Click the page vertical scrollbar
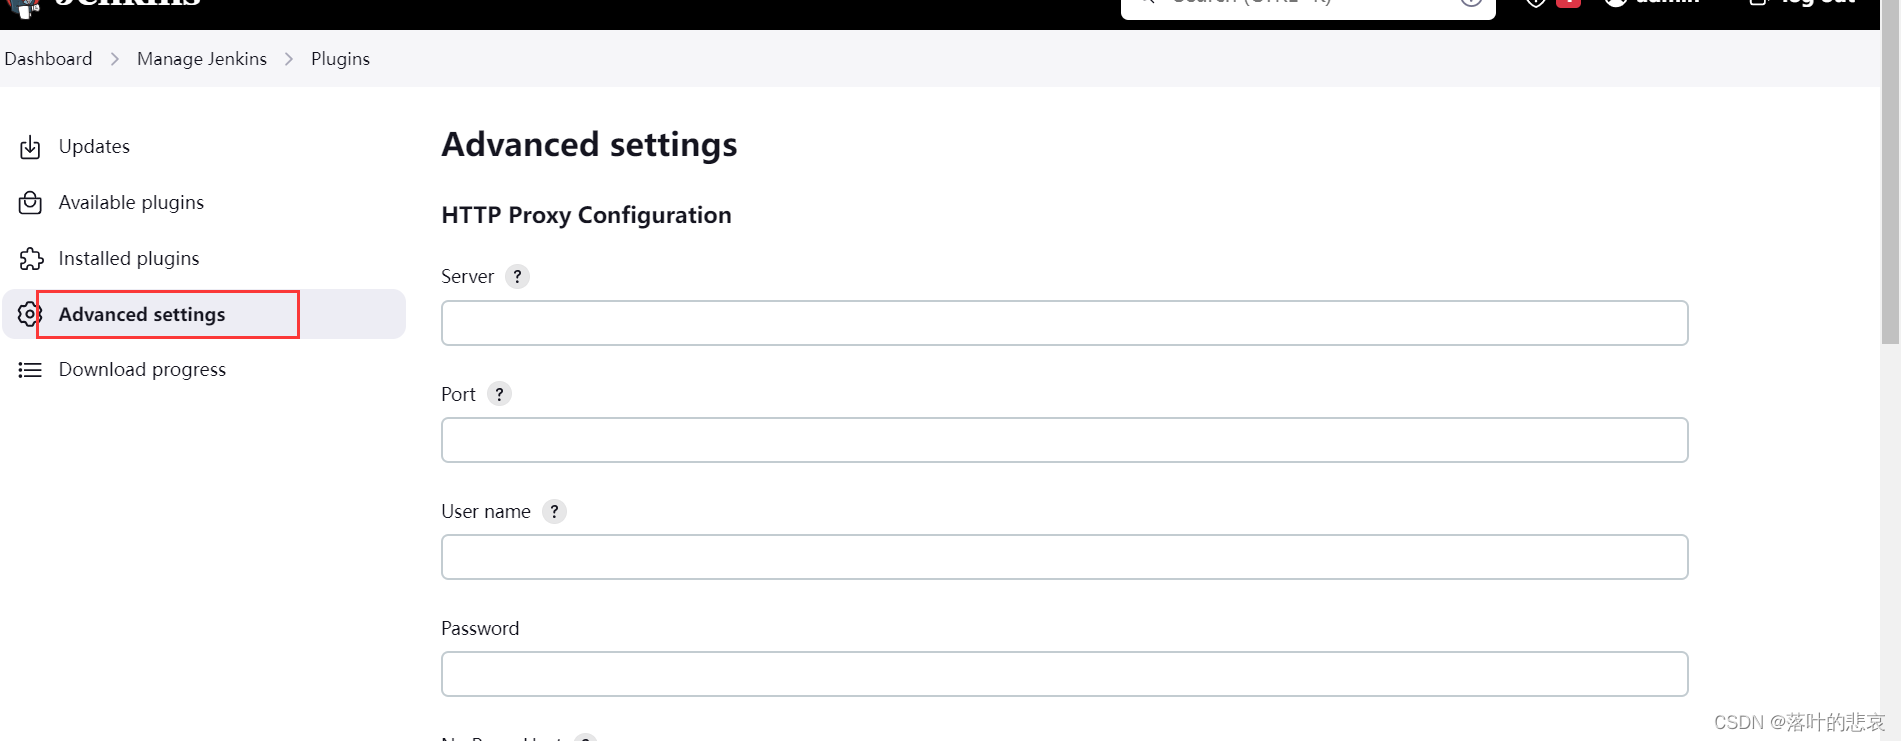This screenshot has width=1901, height=741. [1890, 186]
